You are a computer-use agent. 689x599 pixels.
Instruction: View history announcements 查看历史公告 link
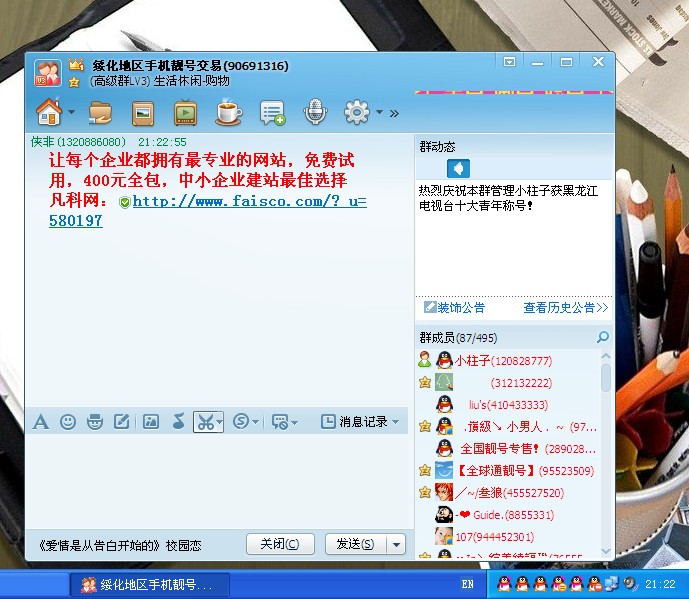click(565, 308)
